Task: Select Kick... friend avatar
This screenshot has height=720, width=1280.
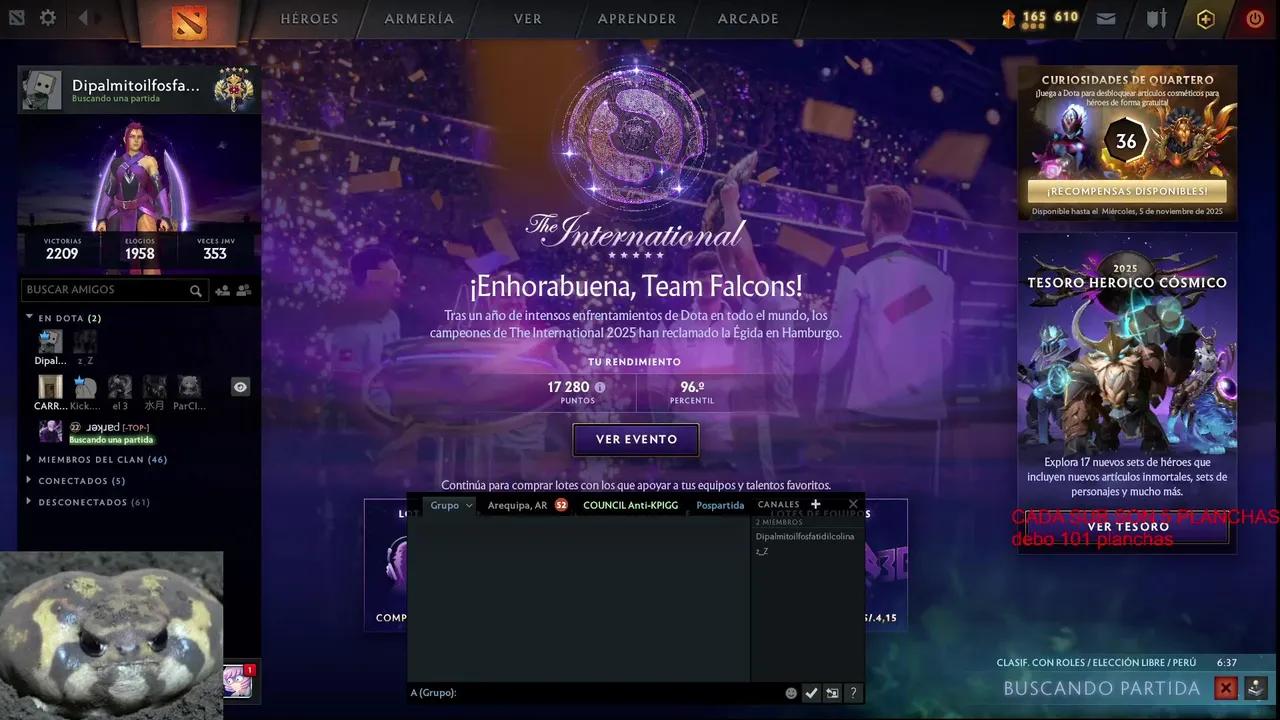Action: (85, 387)
